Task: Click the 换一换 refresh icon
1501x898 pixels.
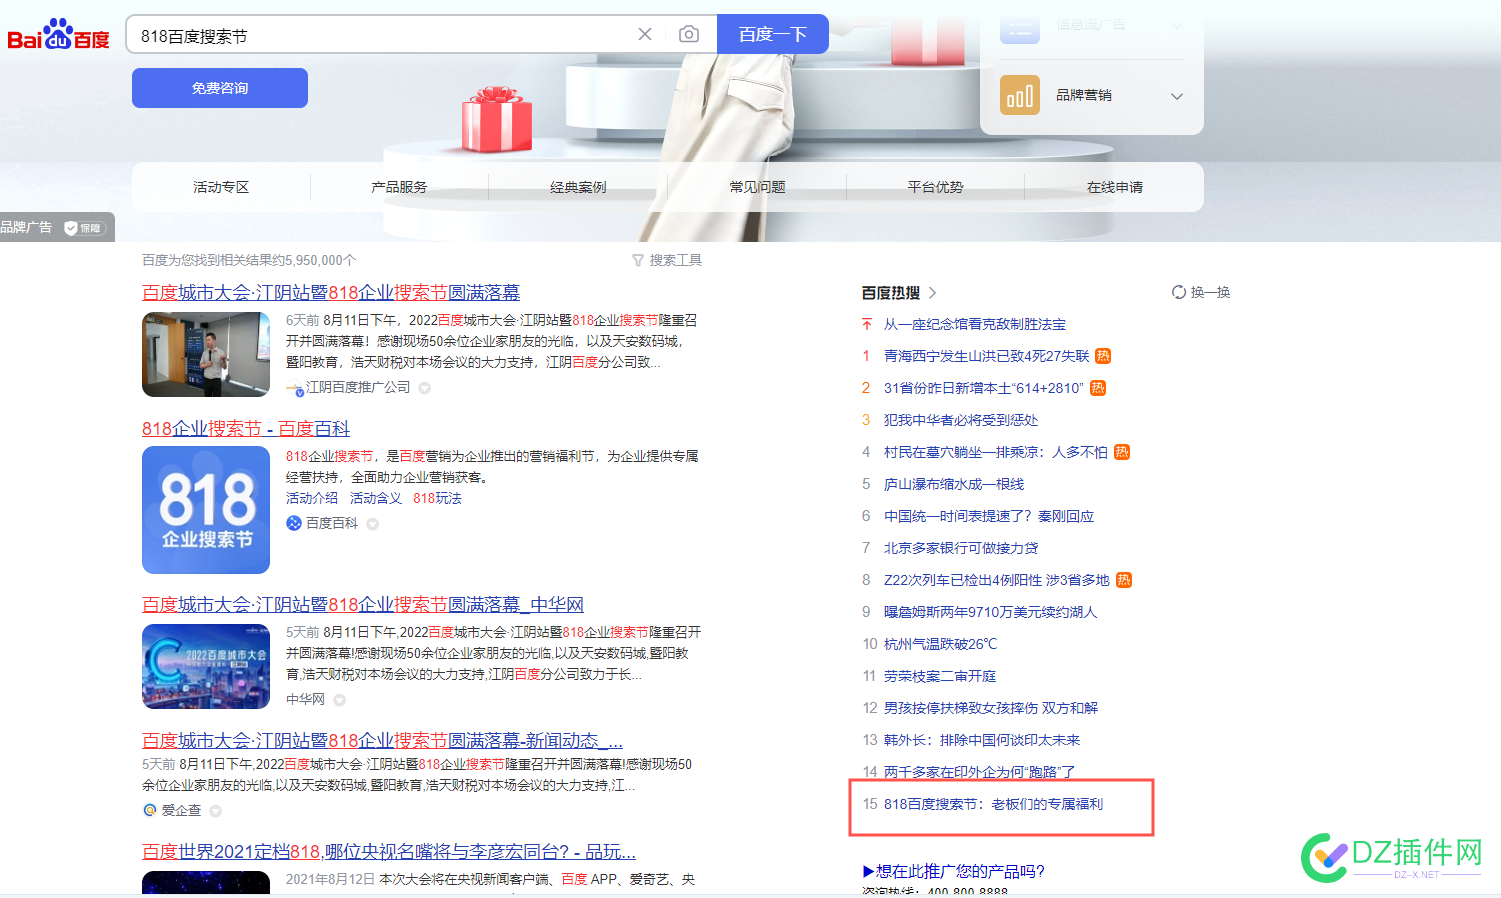Action: (1179, 292)
